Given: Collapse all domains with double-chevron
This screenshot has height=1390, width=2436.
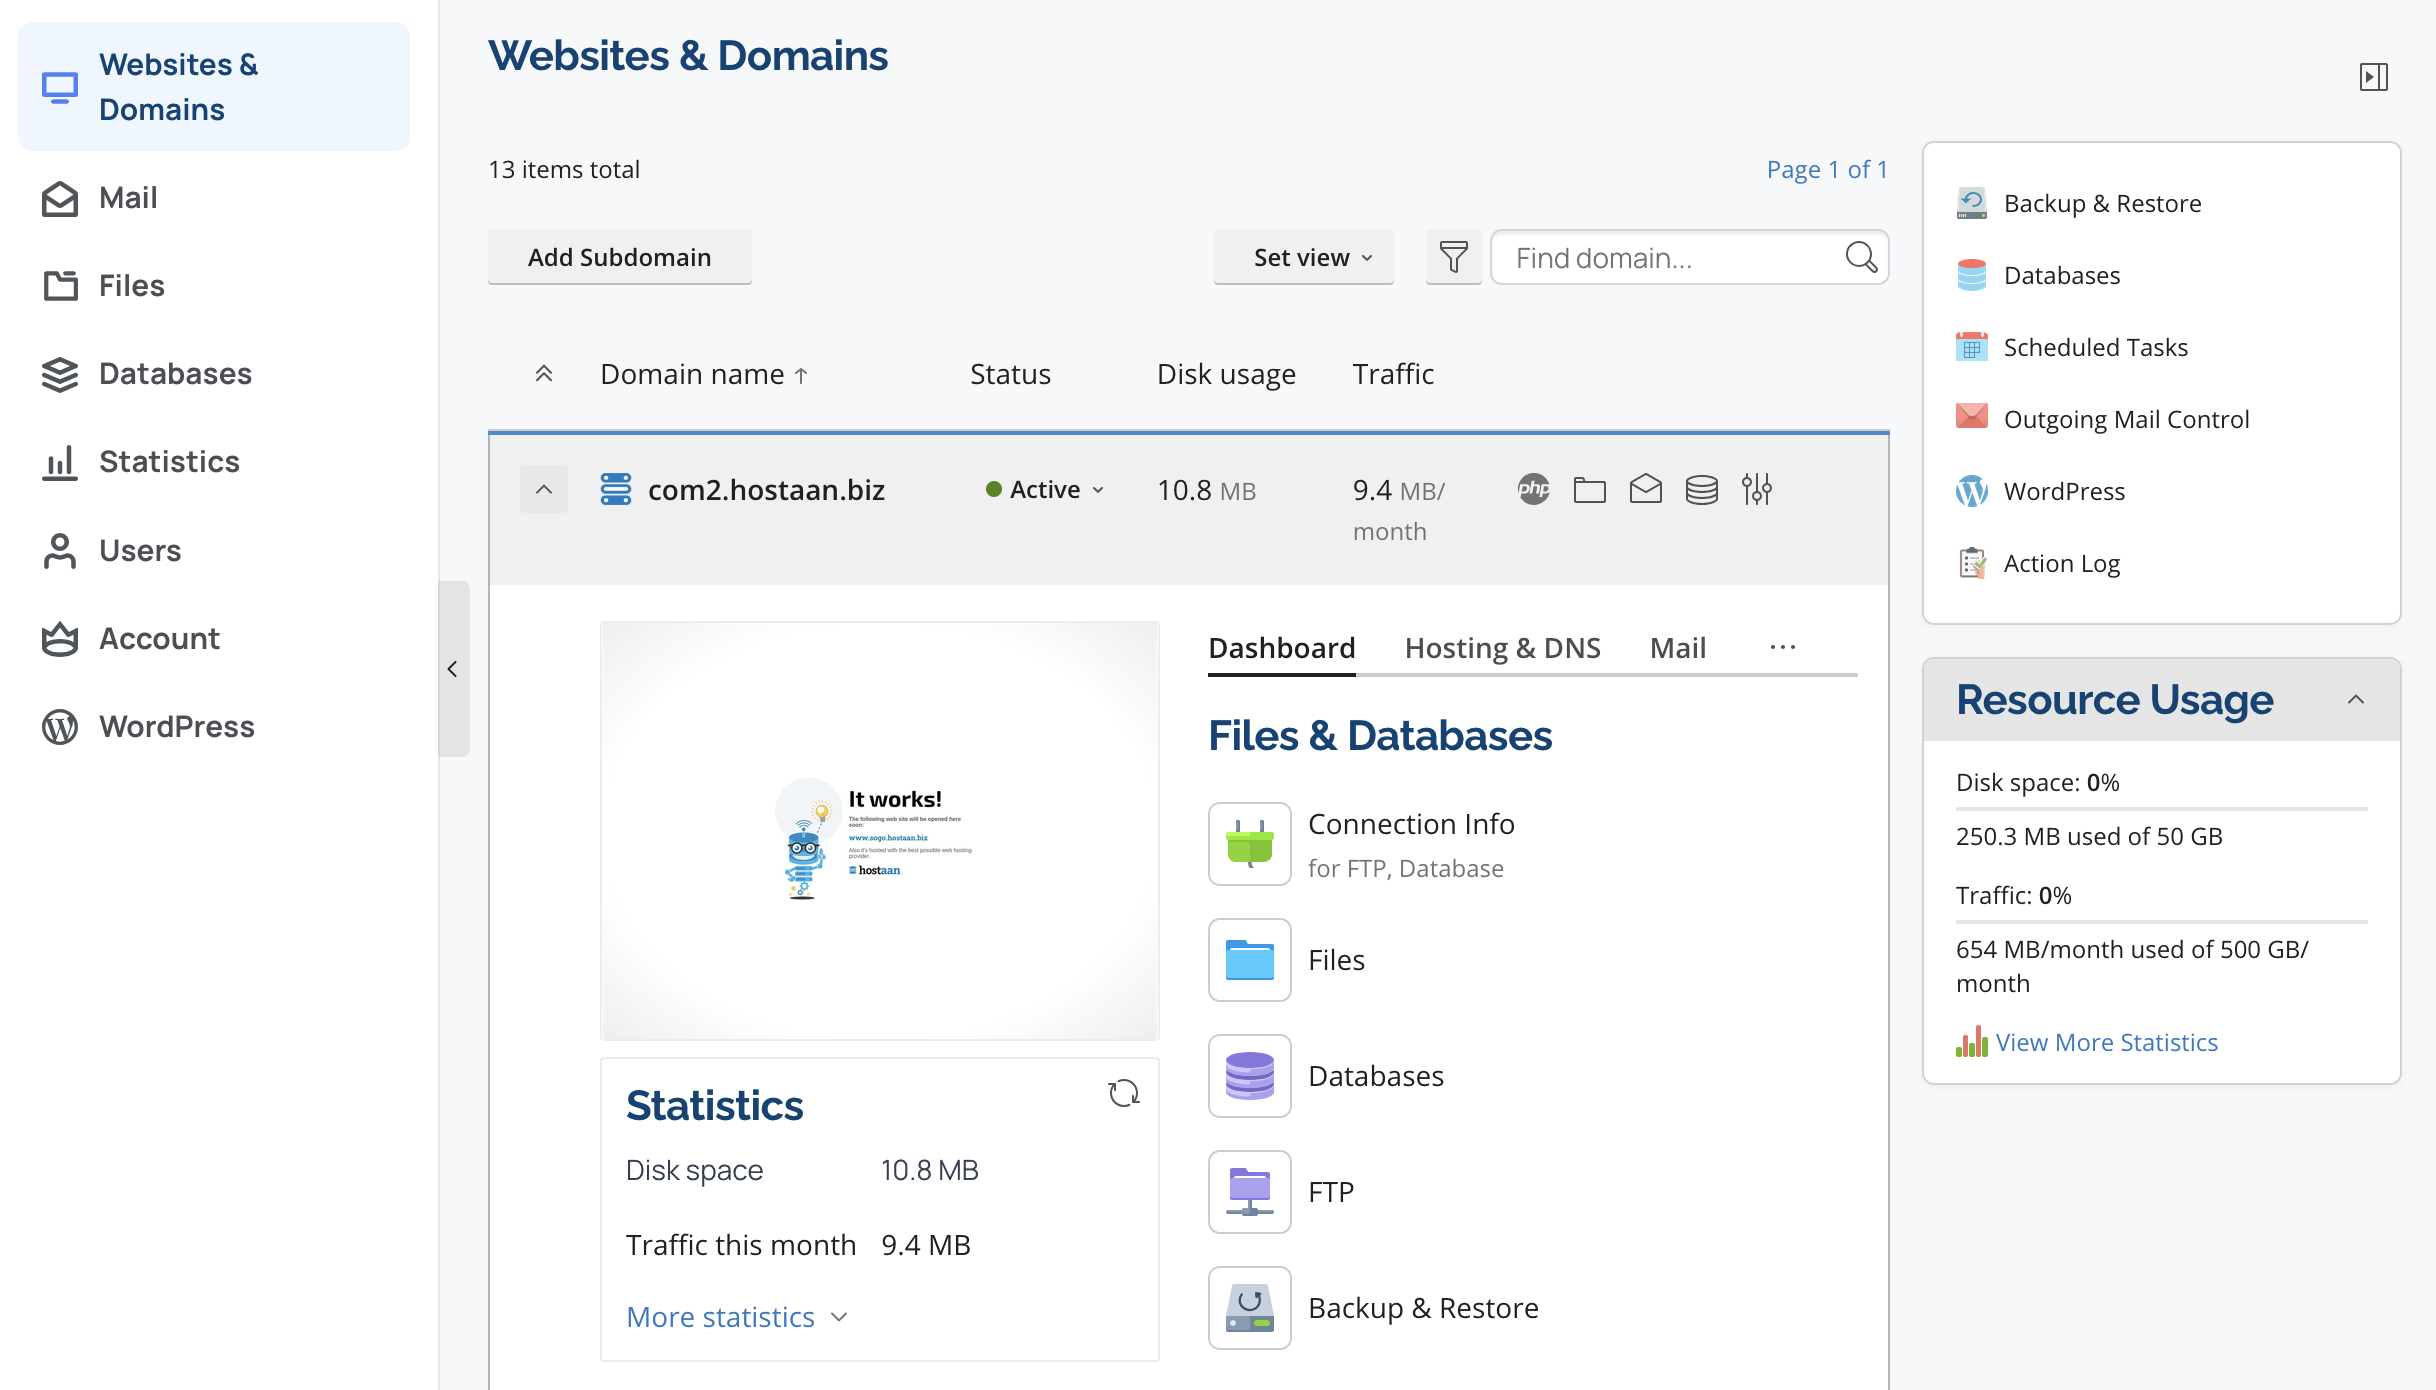Looking at the screenshot, I should tap(544, 374).
